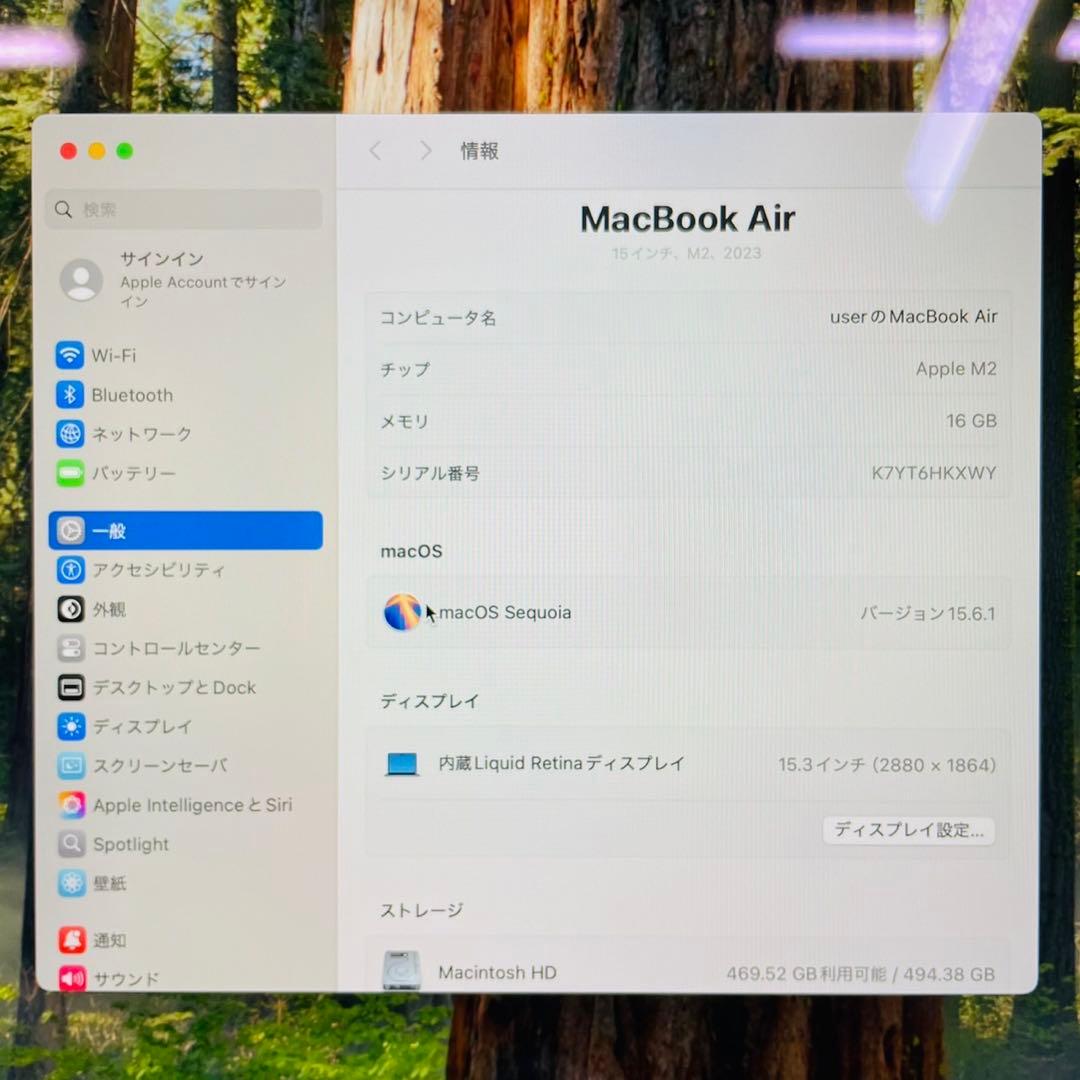This screenshot has width=1080, height=1080.
Task: Open Spotlight settings via magnifier icon
Action: coord(70,844)
